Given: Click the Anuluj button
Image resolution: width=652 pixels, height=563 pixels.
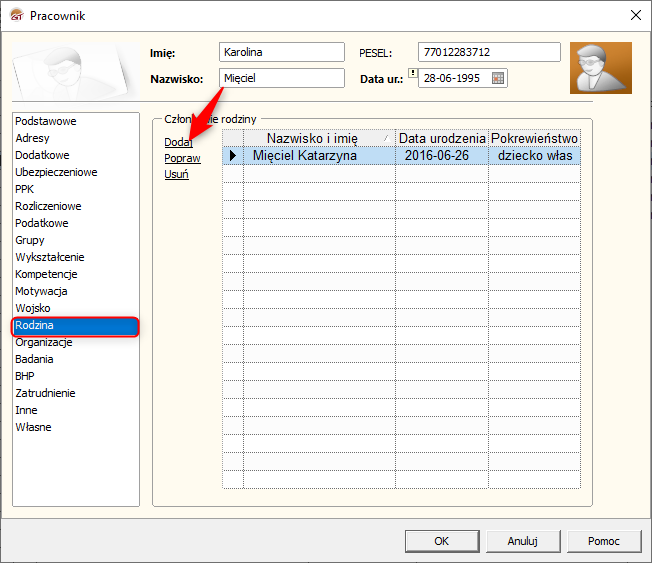Looking at the screenshot, I should coord(523,541).
